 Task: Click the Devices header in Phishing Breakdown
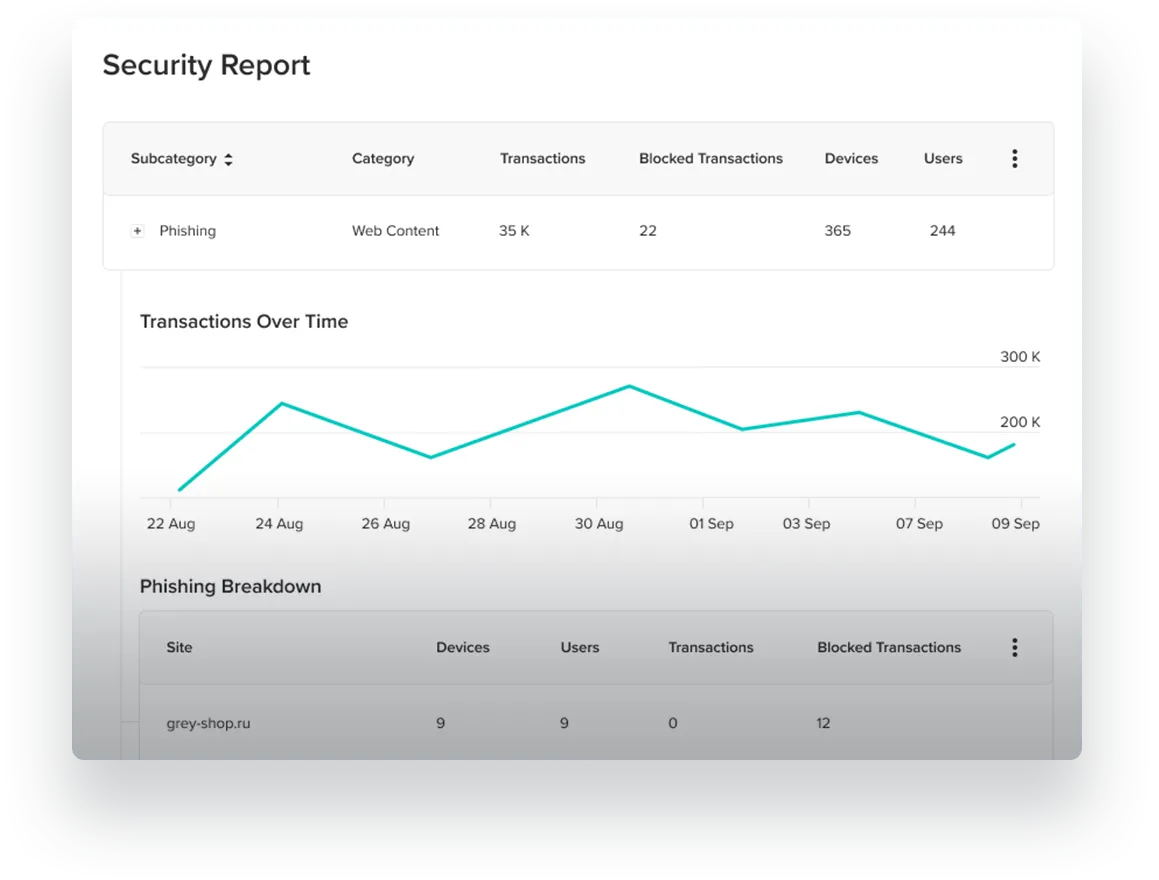(462, 647)
